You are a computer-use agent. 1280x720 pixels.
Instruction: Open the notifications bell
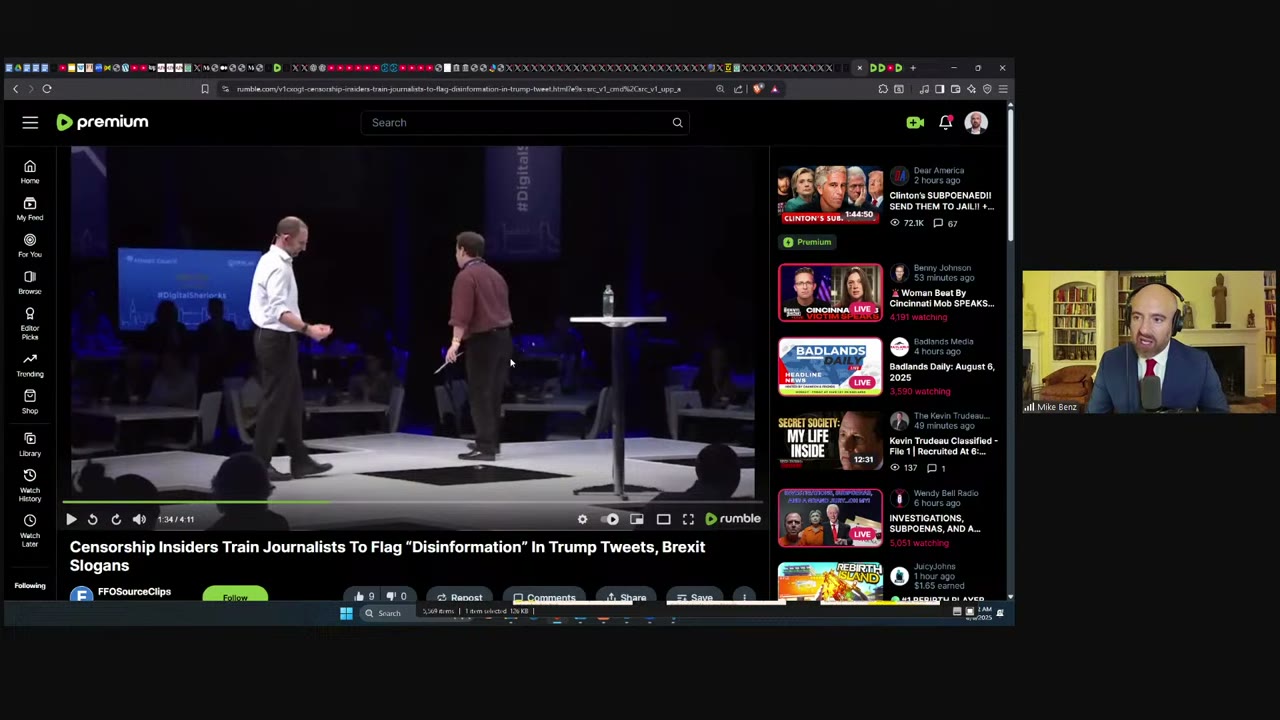(945, 122)
